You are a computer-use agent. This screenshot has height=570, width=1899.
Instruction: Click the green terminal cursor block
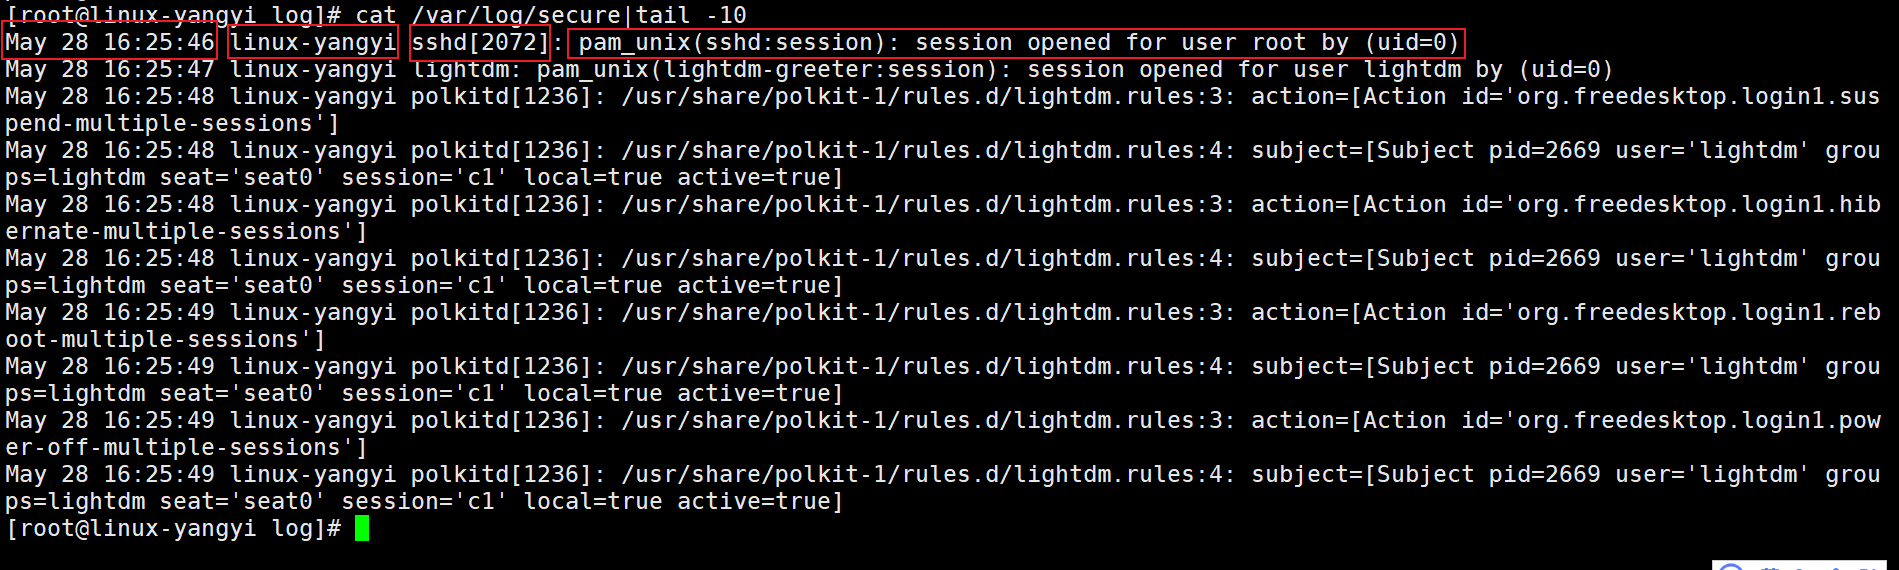pyautogui.click(x=362, y=528)
